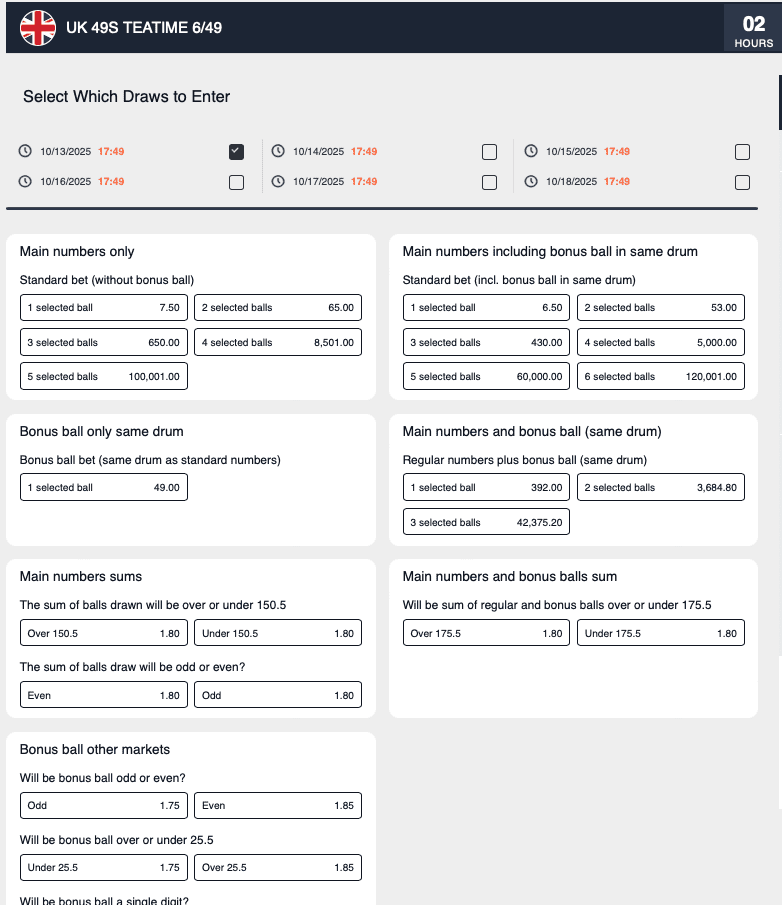Click clock icon beside 10/17/2025 draw

click(x=279, y=182)
